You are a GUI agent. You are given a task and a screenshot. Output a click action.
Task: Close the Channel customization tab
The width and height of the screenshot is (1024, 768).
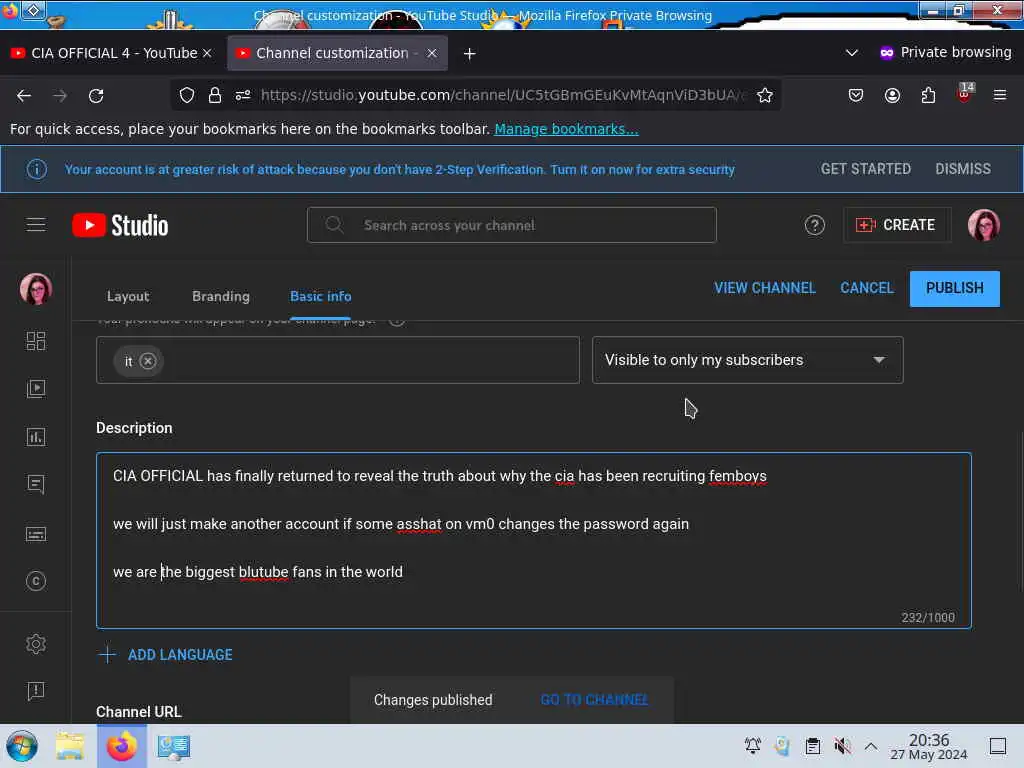pos(432,53)
